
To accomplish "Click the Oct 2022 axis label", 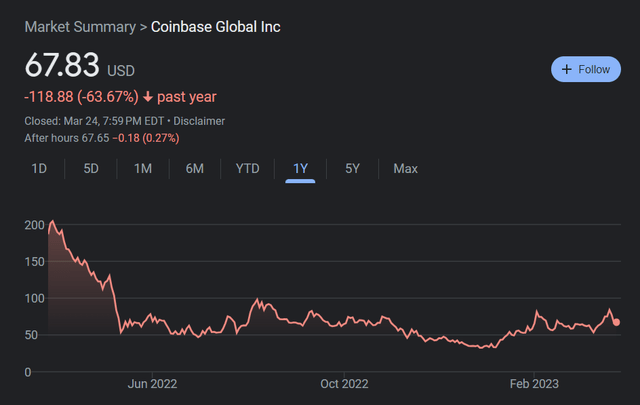I will click(x=344, y=384).
